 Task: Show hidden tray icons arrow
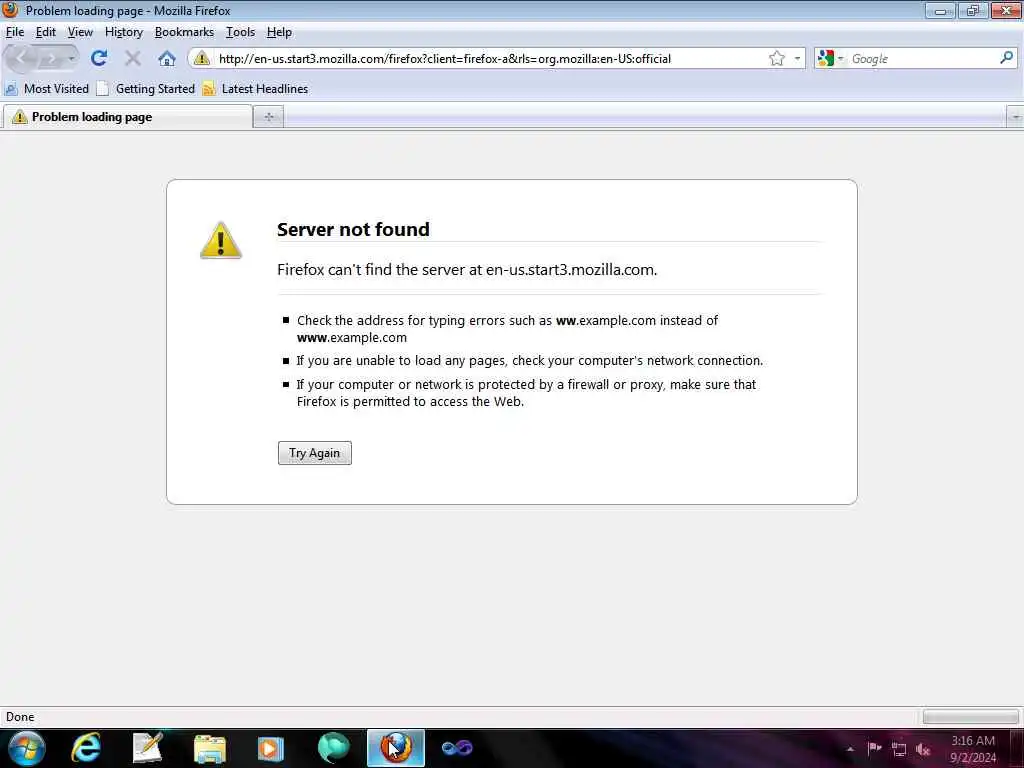coord(850,750)
